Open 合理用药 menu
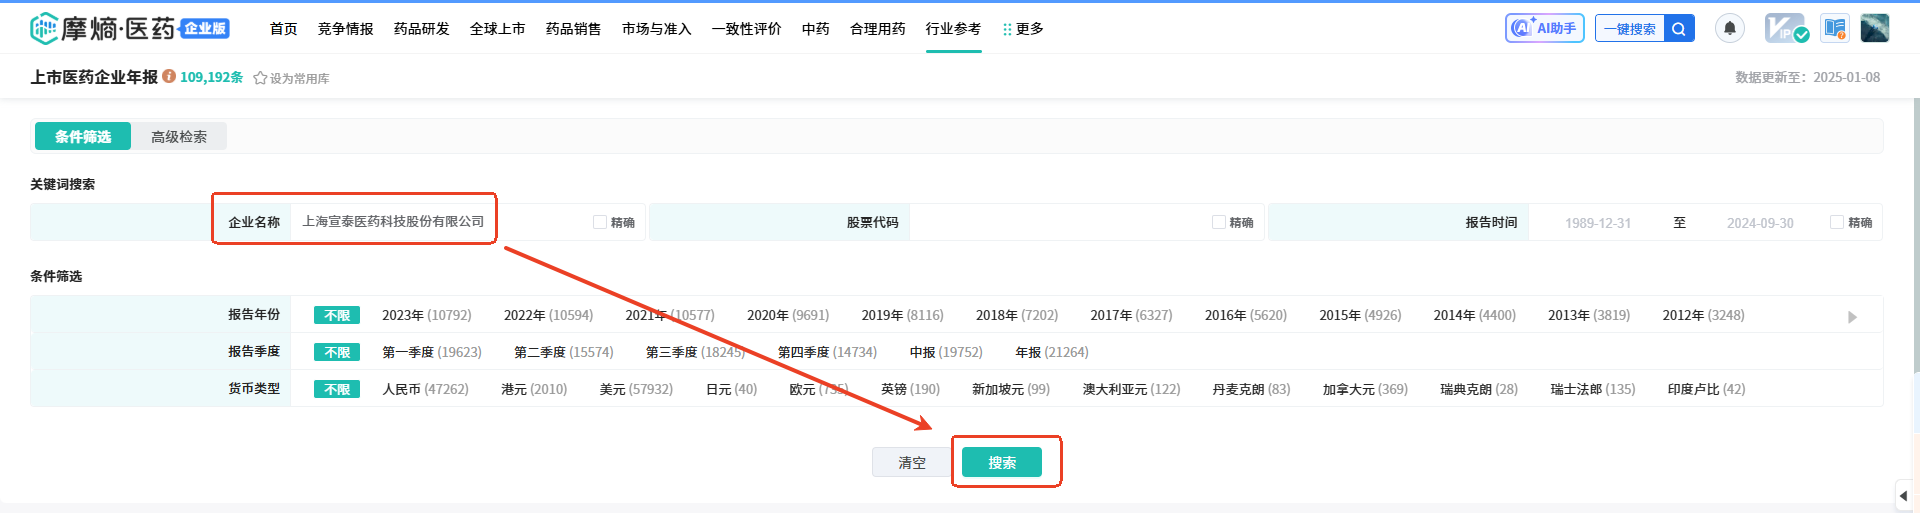 pyautogui.click(x=878, y=29)
